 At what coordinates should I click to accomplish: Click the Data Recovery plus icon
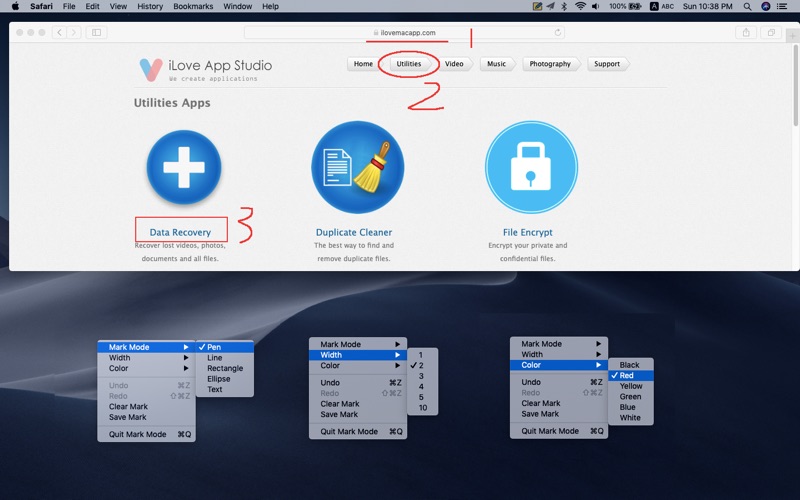(x=184, y=167)
